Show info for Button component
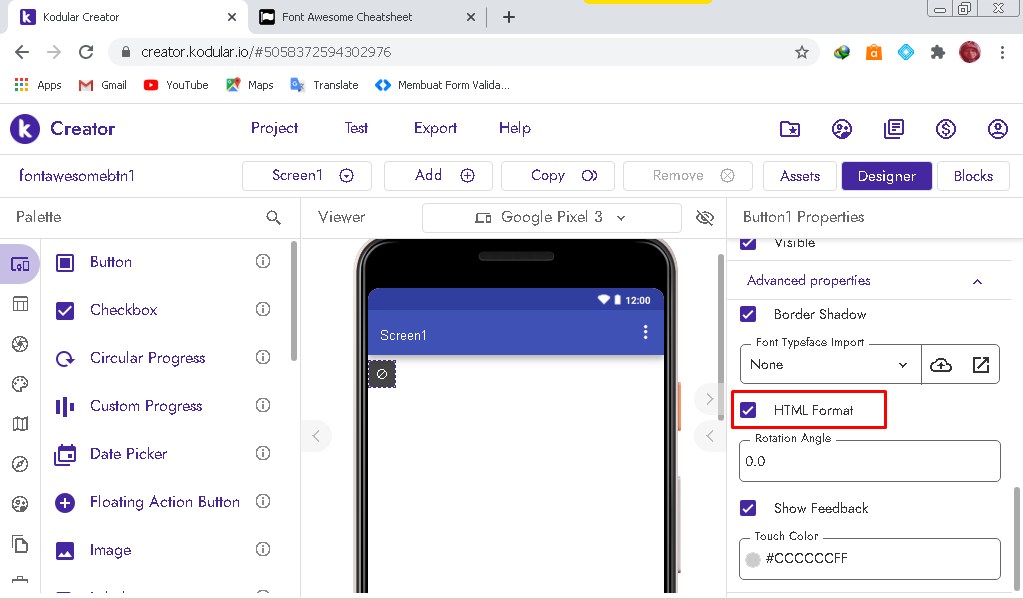1023x599 pixels. 263,262
